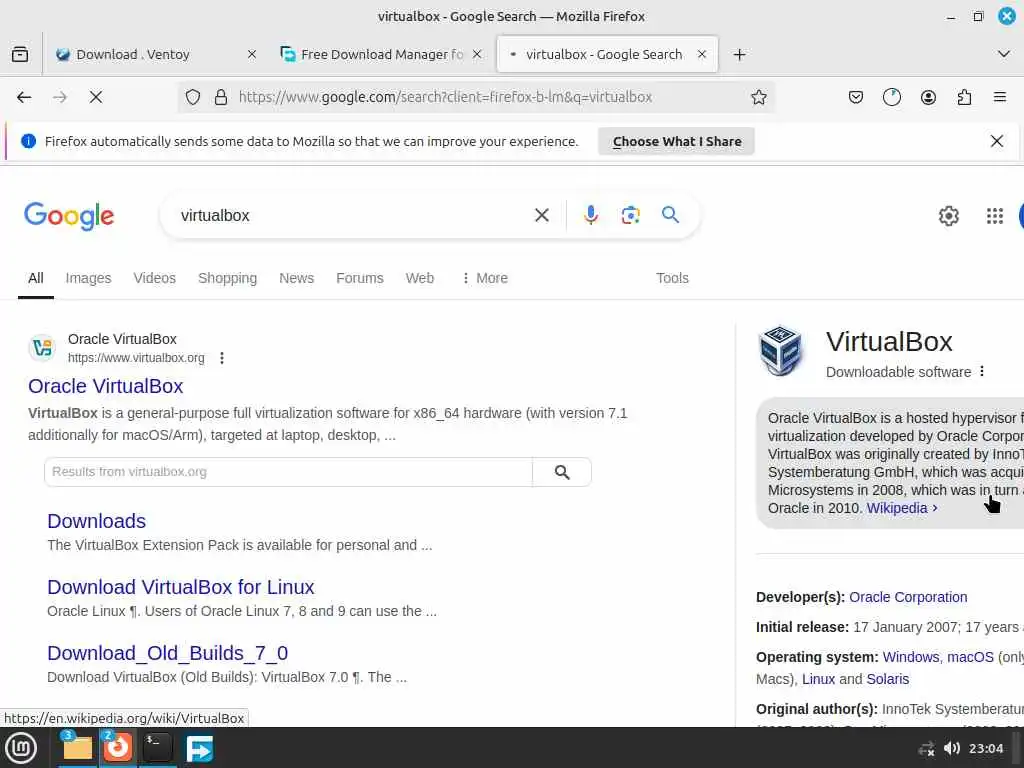Switch to Free Download Manager tab
1024x768 pixels.
pyautogui.click(x=382, y=54)
